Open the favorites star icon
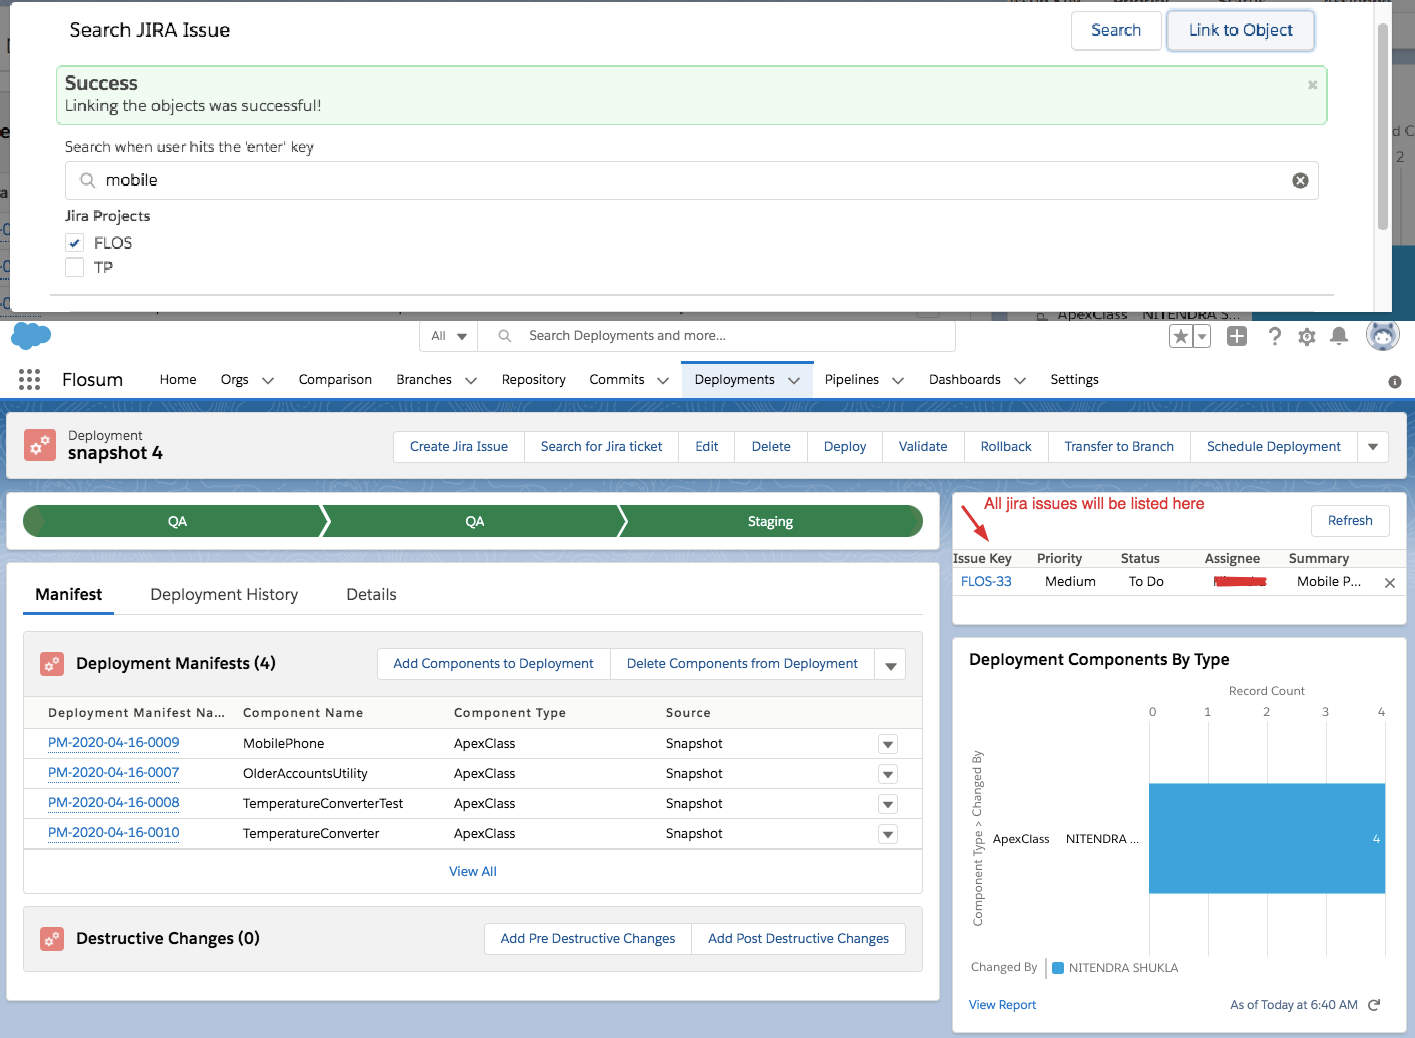The height and width of the screenshot is (1038, 1415). pos(1181,337)
